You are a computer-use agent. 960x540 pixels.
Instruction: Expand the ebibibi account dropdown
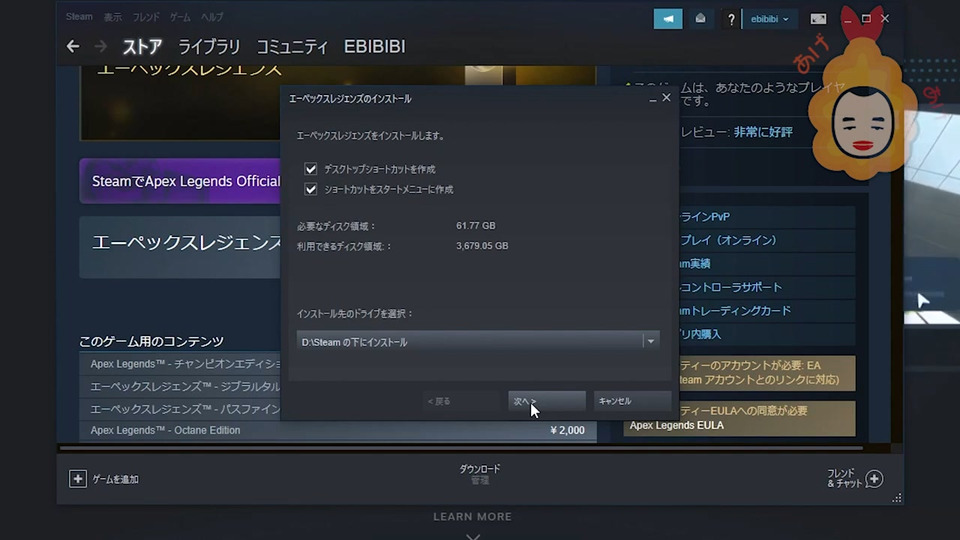coord(769,19)
